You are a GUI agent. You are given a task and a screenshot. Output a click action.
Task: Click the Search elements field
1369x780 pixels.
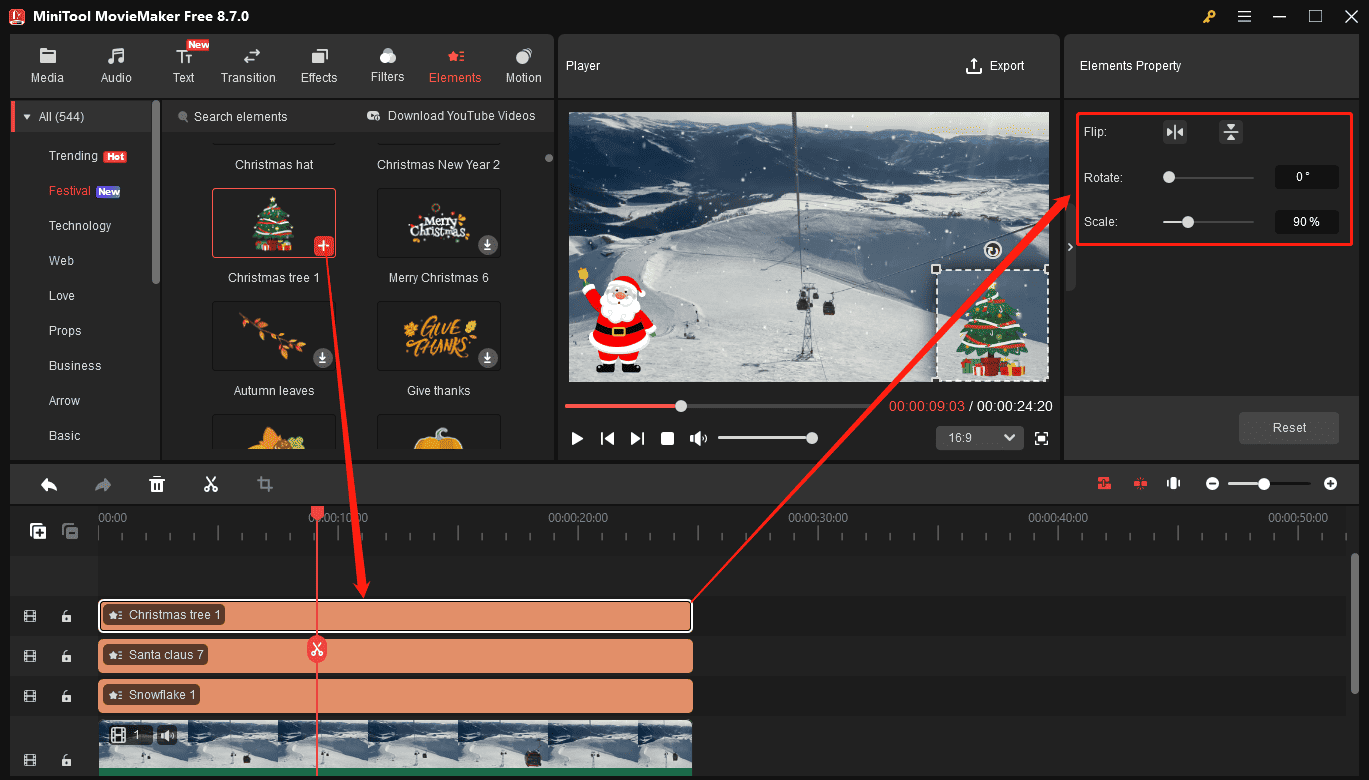(x=240, y=117)
